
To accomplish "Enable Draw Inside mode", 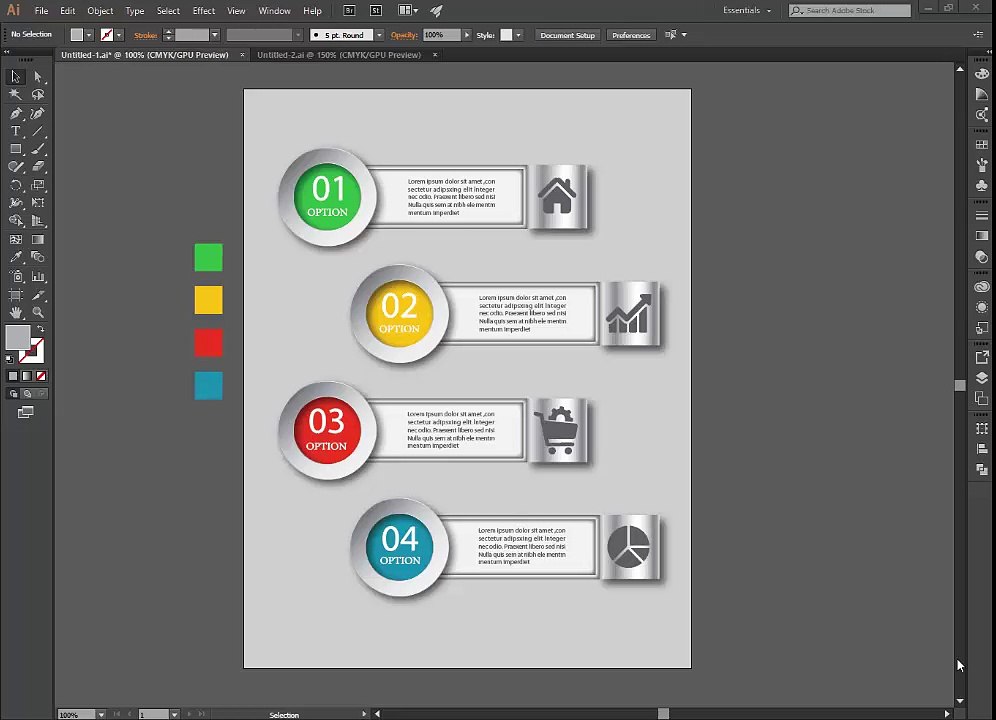I will pos(41,394).
